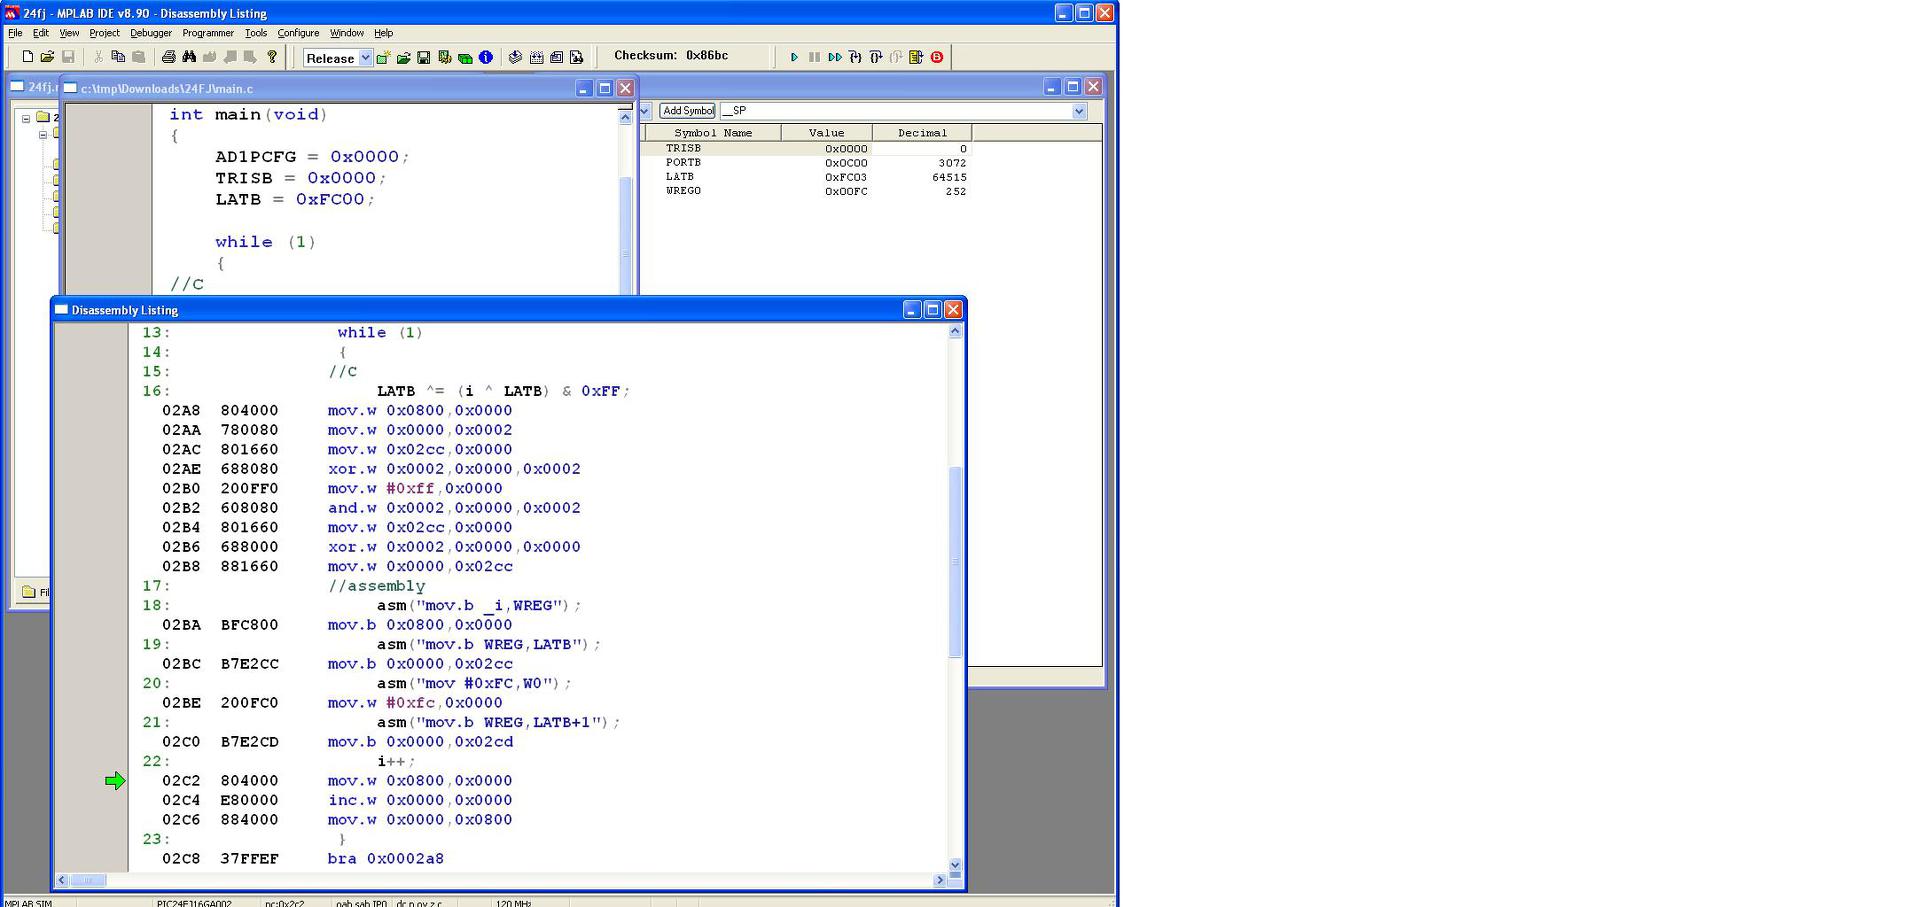The image size is (1920, 907).
Task: Click the main.c editor scroll-up arrow
Action: (x=625, y=116)
